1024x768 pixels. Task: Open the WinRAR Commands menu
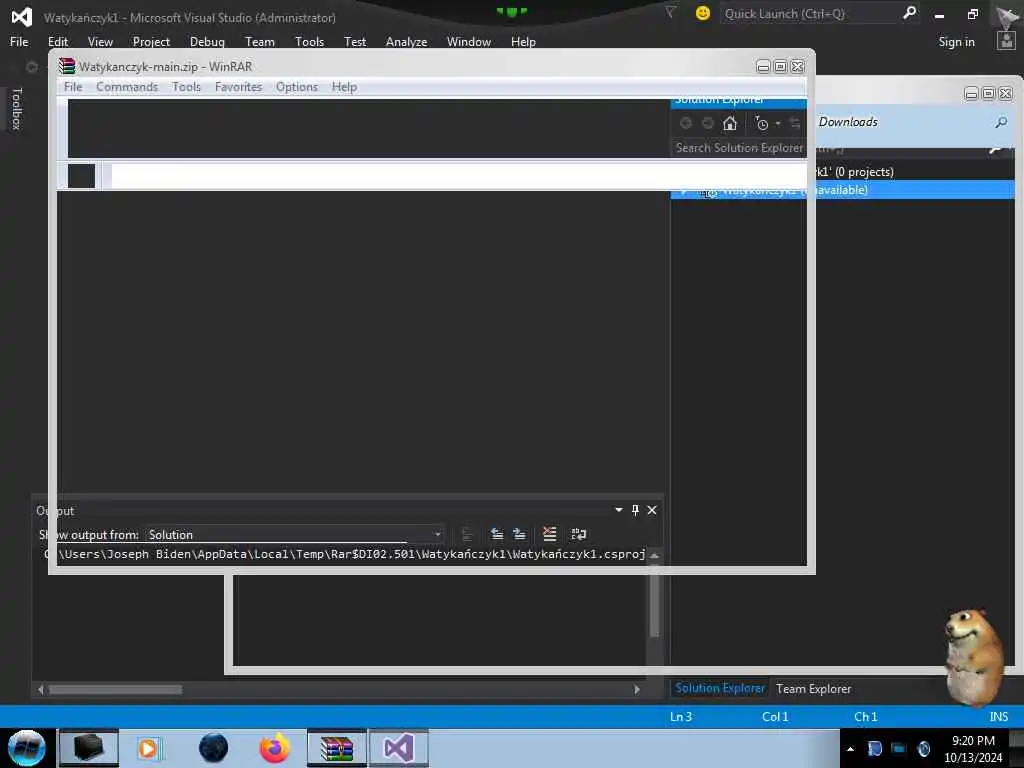pos(127,87)
